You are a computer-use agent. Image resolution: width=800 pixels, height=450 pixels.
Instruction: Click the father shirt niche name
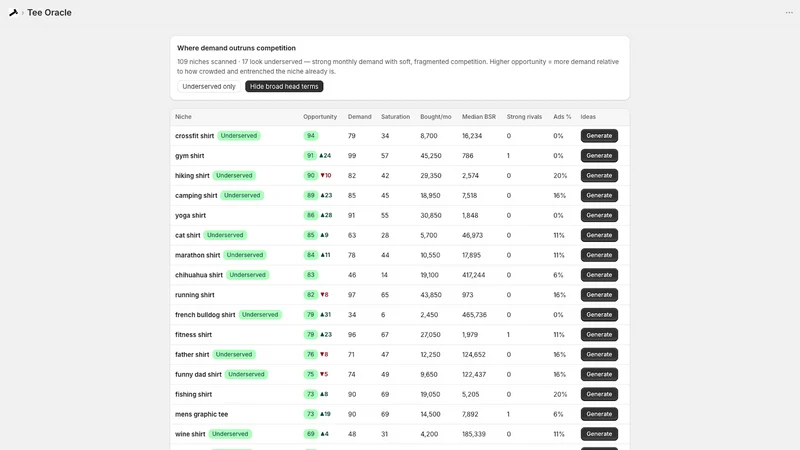point(192,355)
